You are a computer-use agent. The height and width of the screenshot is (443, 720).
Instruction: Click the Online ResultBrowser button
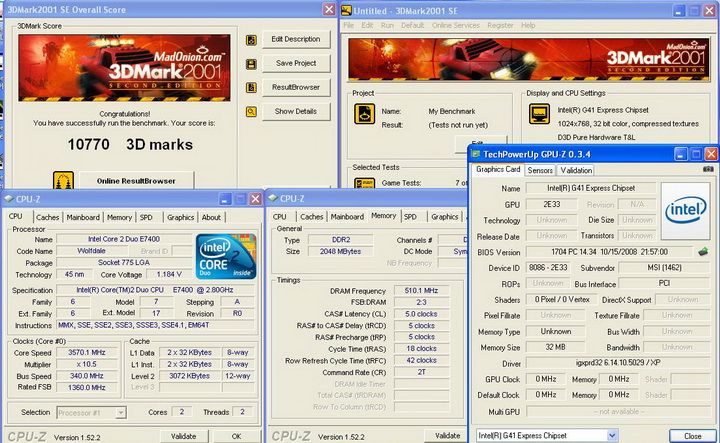point(136,181)
